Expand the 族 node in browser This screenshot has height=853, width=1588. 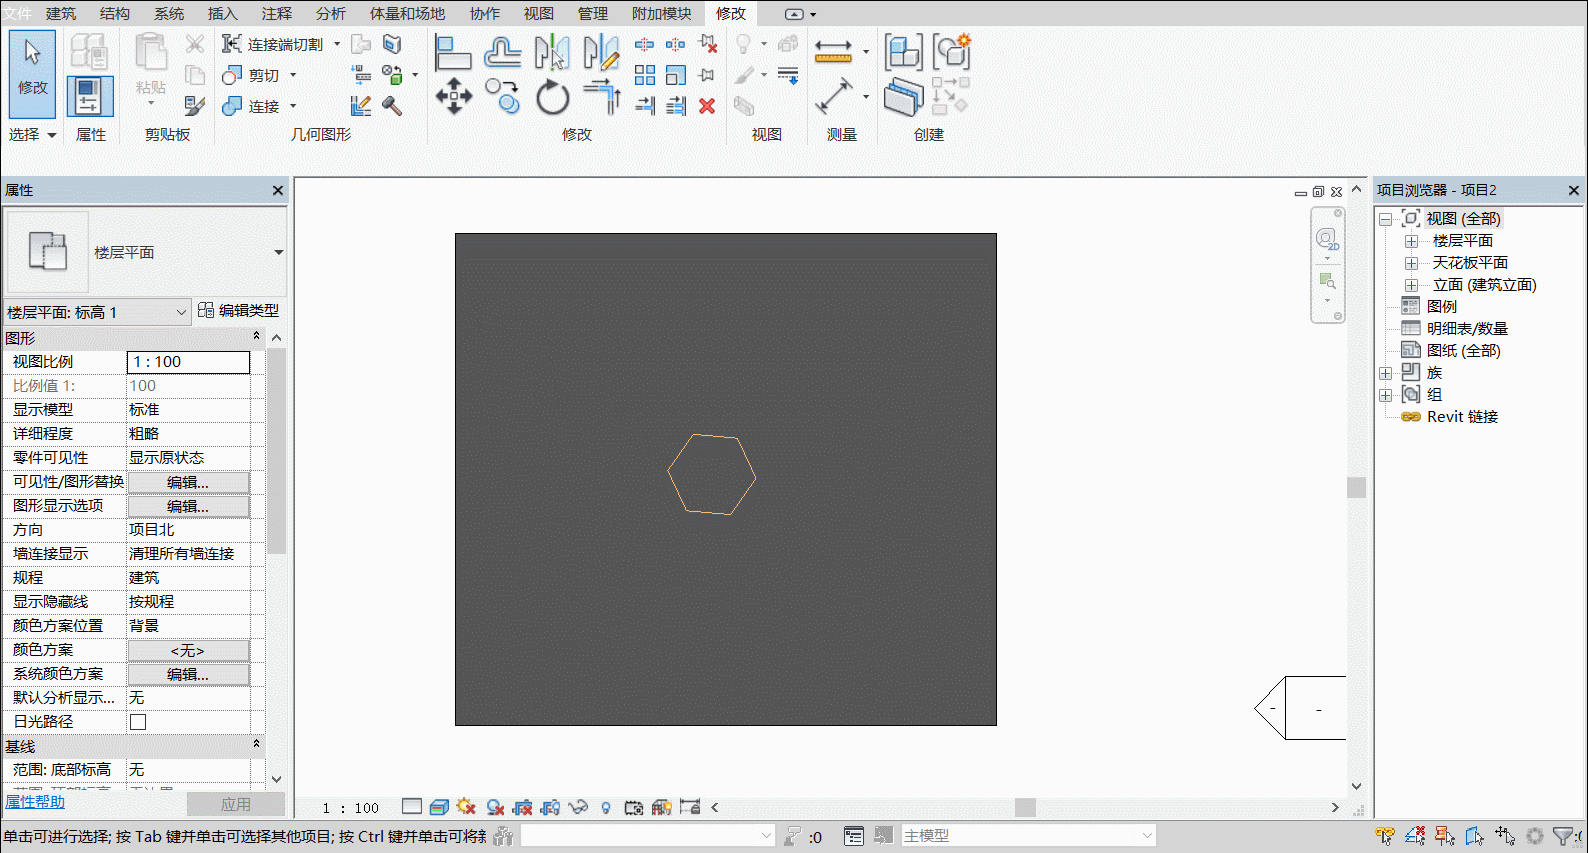click(1385, 373)
